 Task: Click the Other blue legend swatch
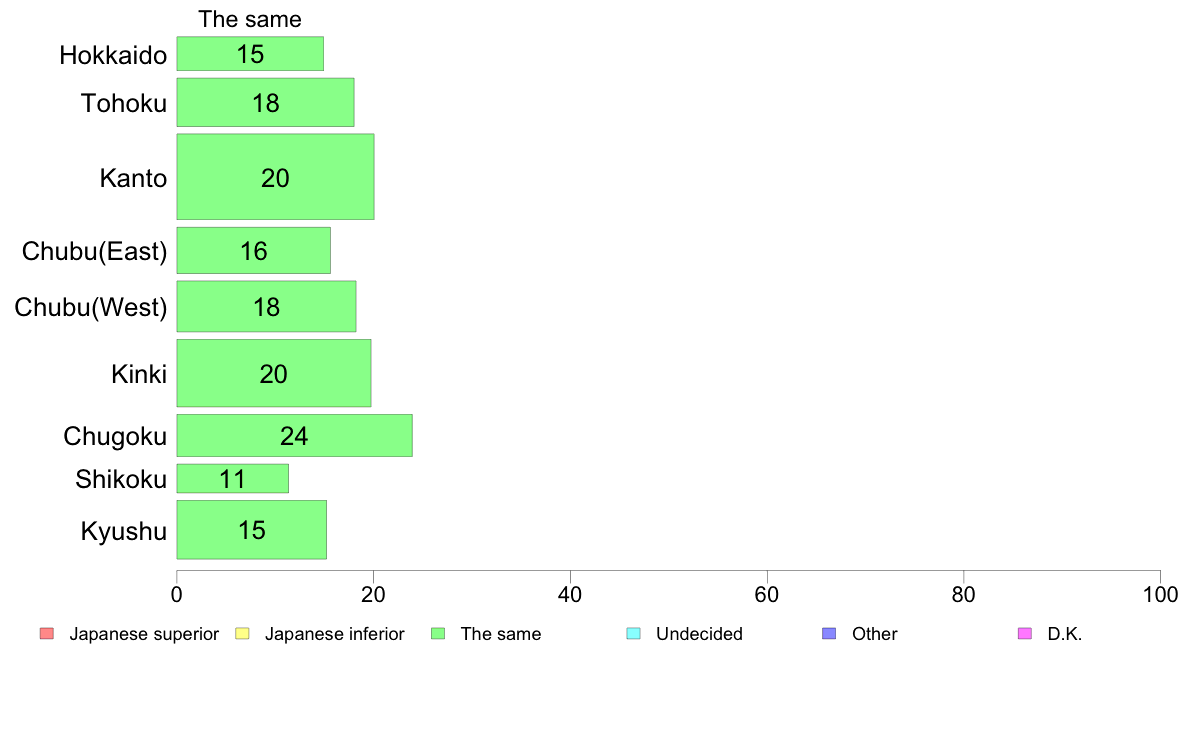[830, 634]
